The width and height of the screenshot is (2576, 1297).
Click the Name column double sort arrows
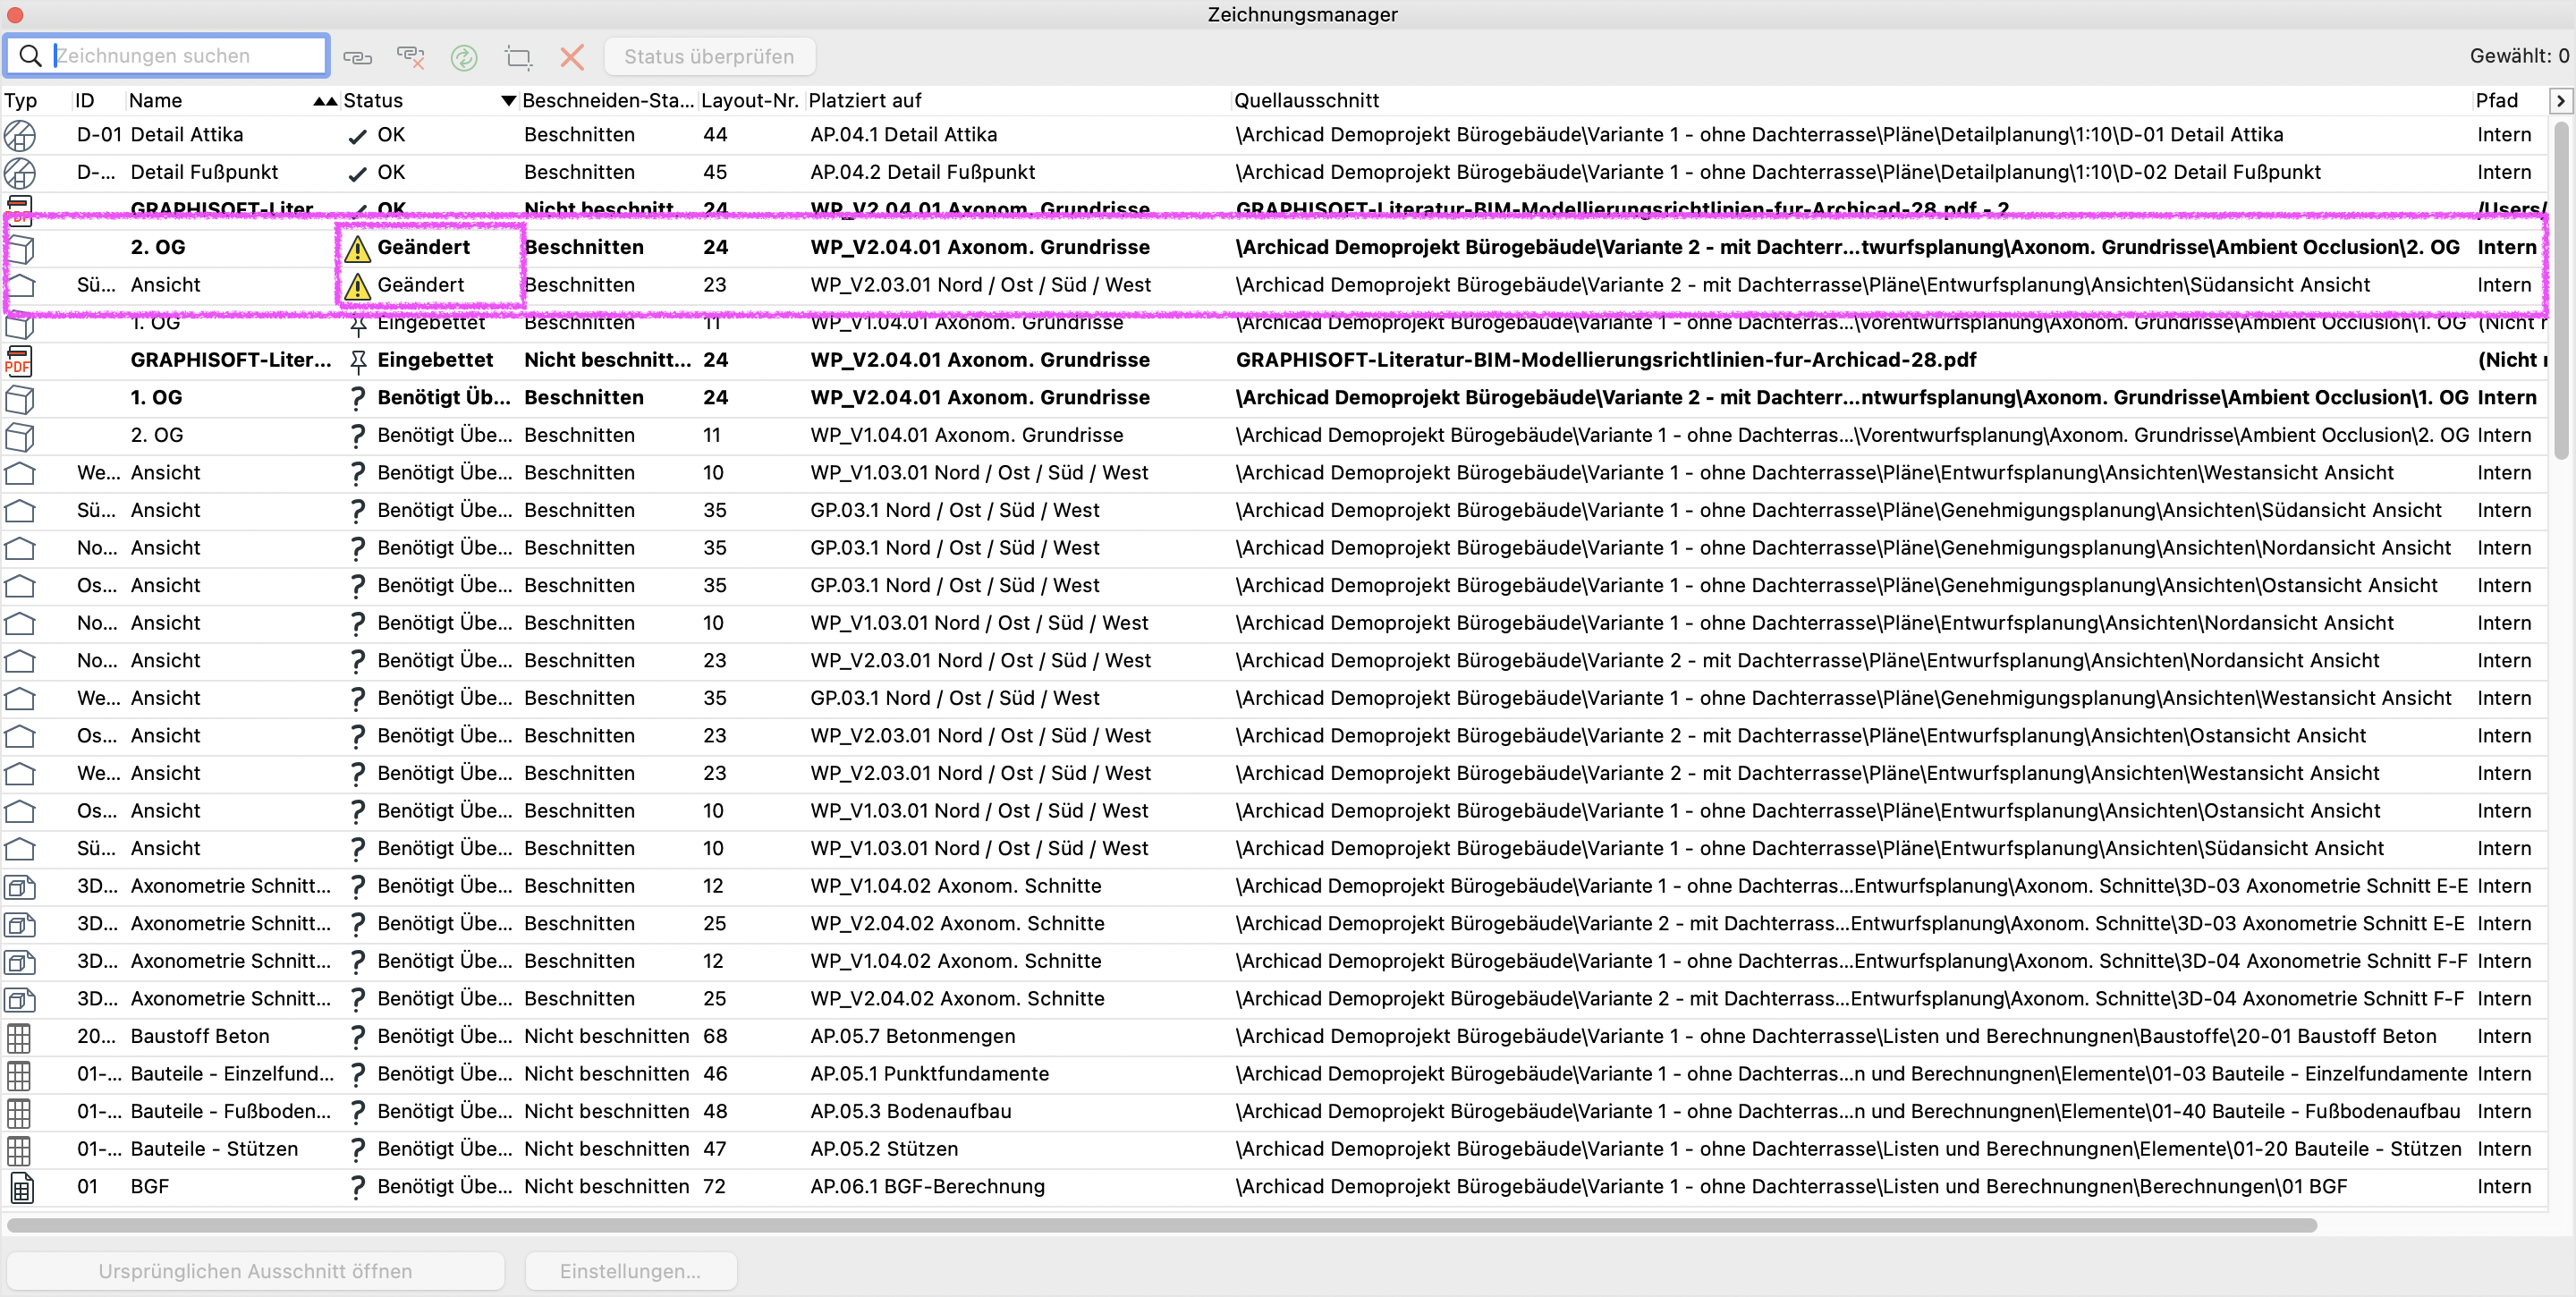(324, 101)
